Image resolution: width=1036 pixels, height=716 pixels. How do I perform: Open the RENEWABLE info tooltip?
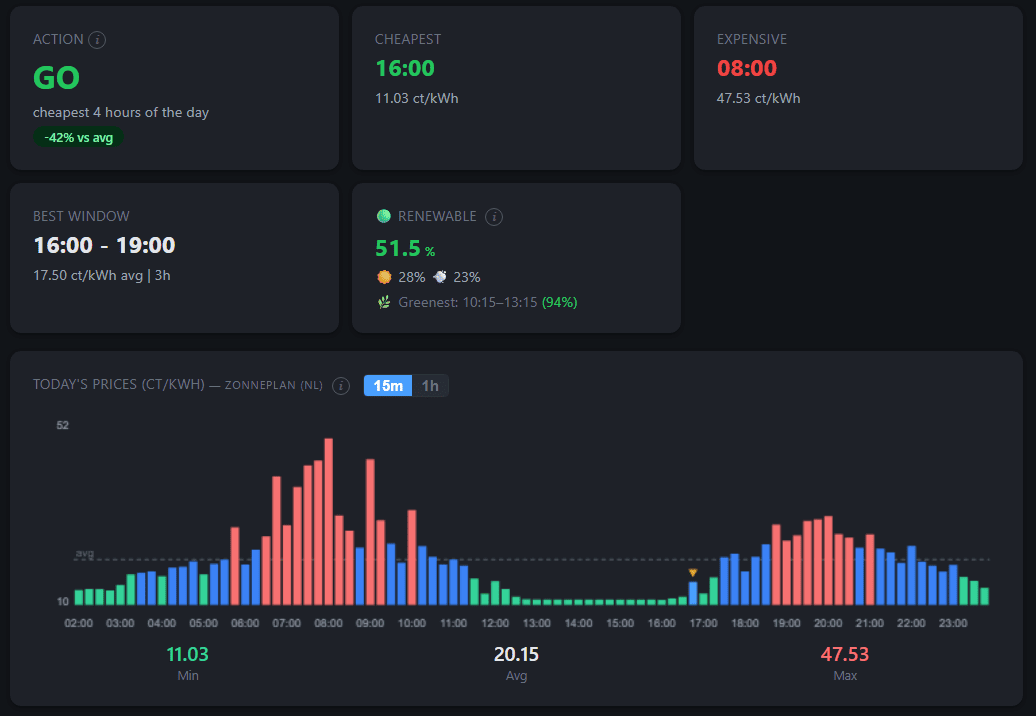(x=494, y=216)
